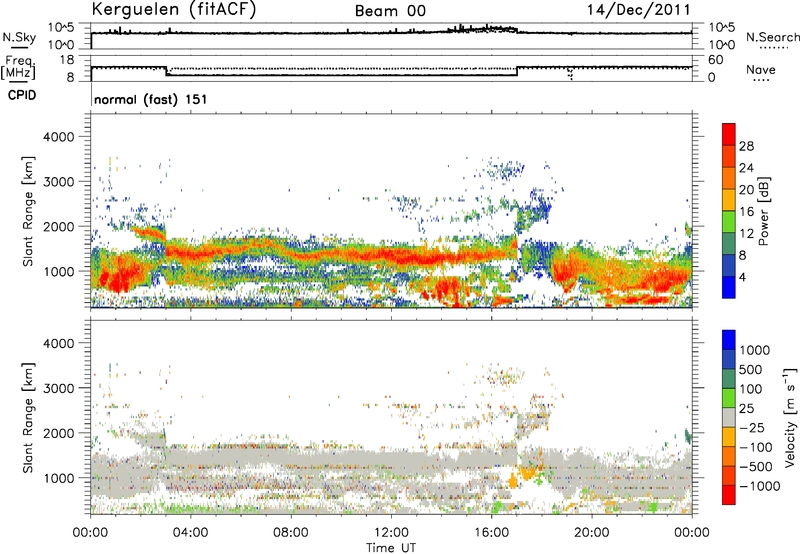Click the 'Nave' legend label
The height and width of the screenshot is (554, 800).
761,70
